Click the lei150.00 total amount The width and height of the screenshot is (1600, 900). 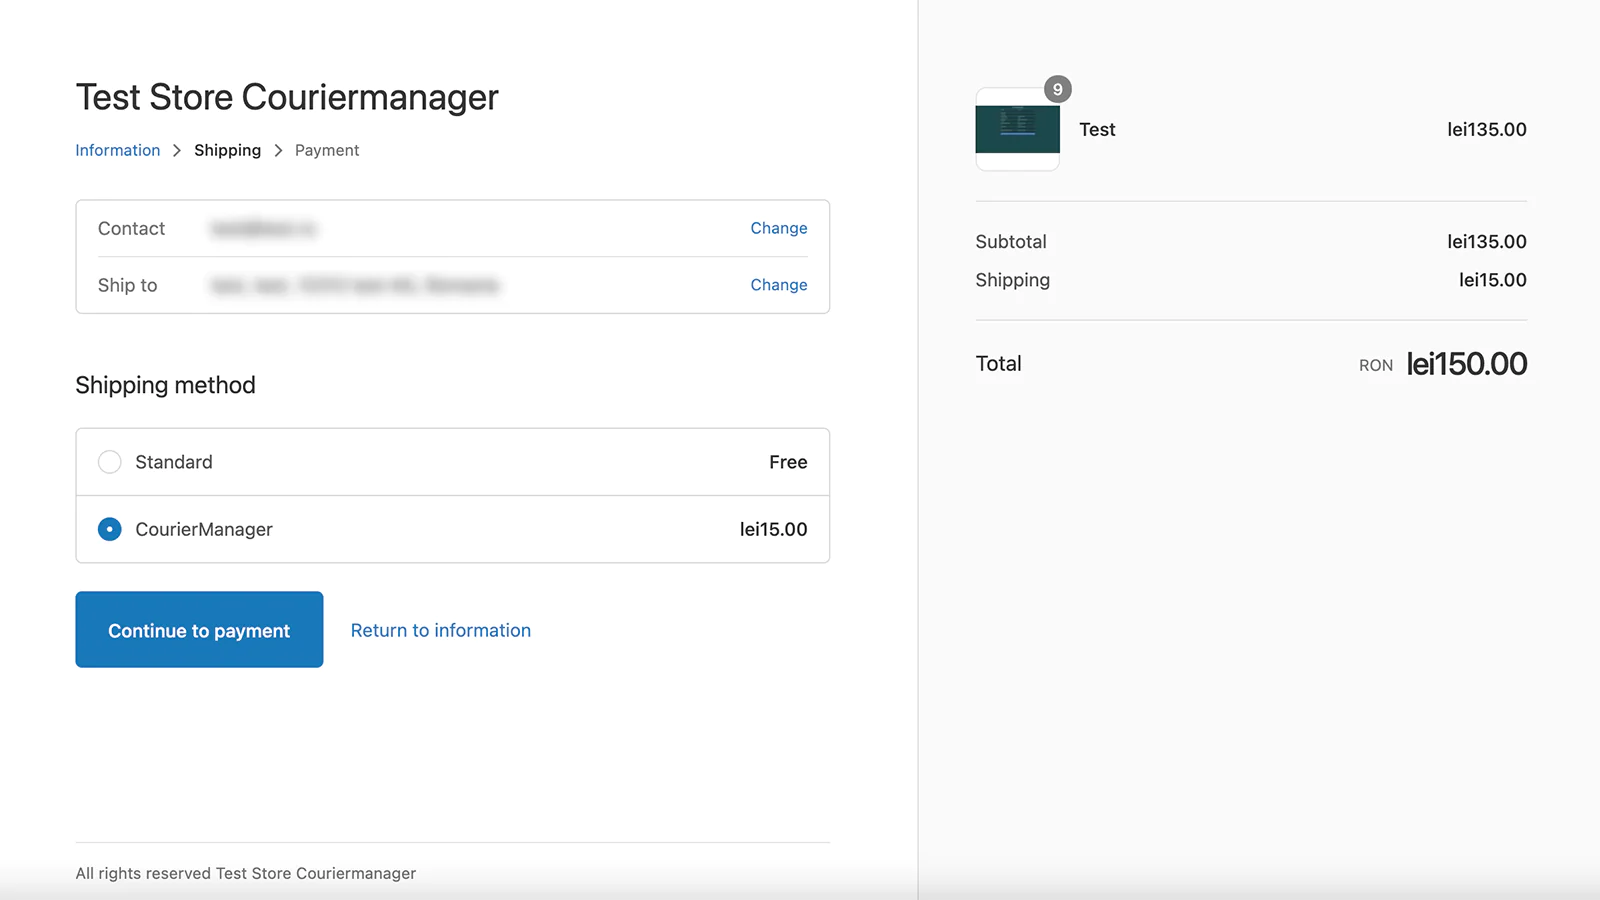pos(1466,363)
